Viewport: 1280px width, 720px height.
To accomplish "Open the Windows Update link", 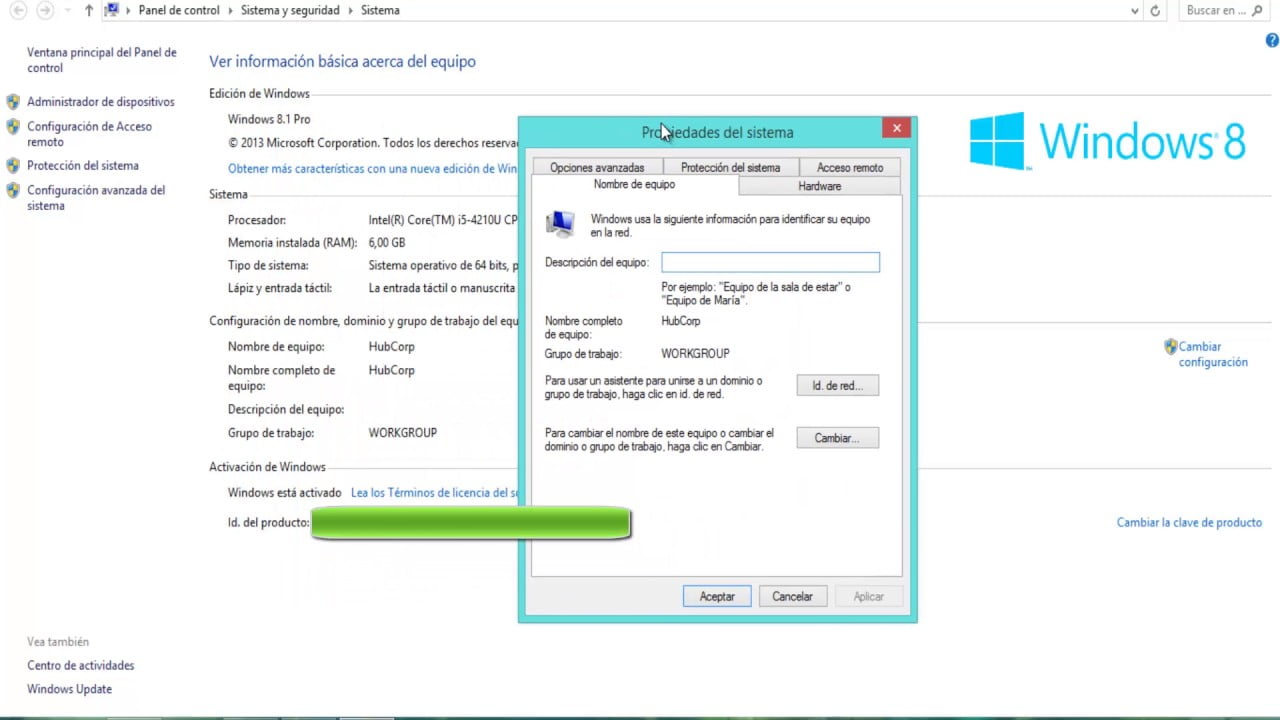I will pyautogui.click(x=69, y=689).
